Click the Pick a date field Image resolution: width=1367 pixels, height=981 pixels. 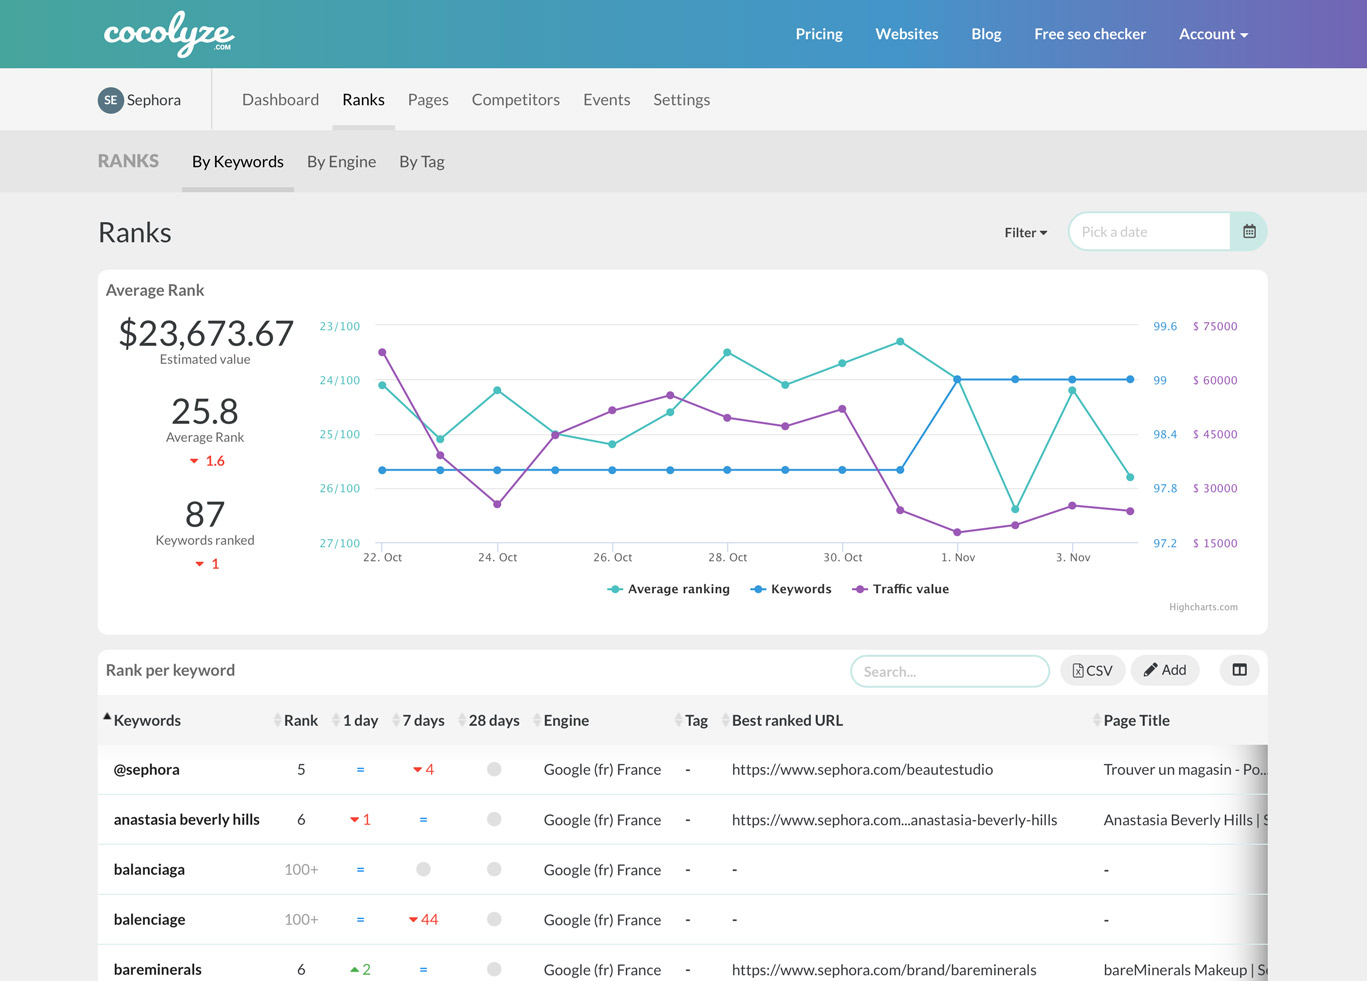tap(1150, 232)
